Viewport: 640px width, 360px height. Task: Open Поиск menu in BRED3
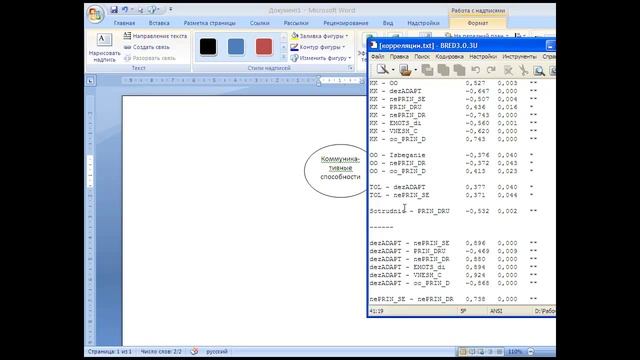422,56
